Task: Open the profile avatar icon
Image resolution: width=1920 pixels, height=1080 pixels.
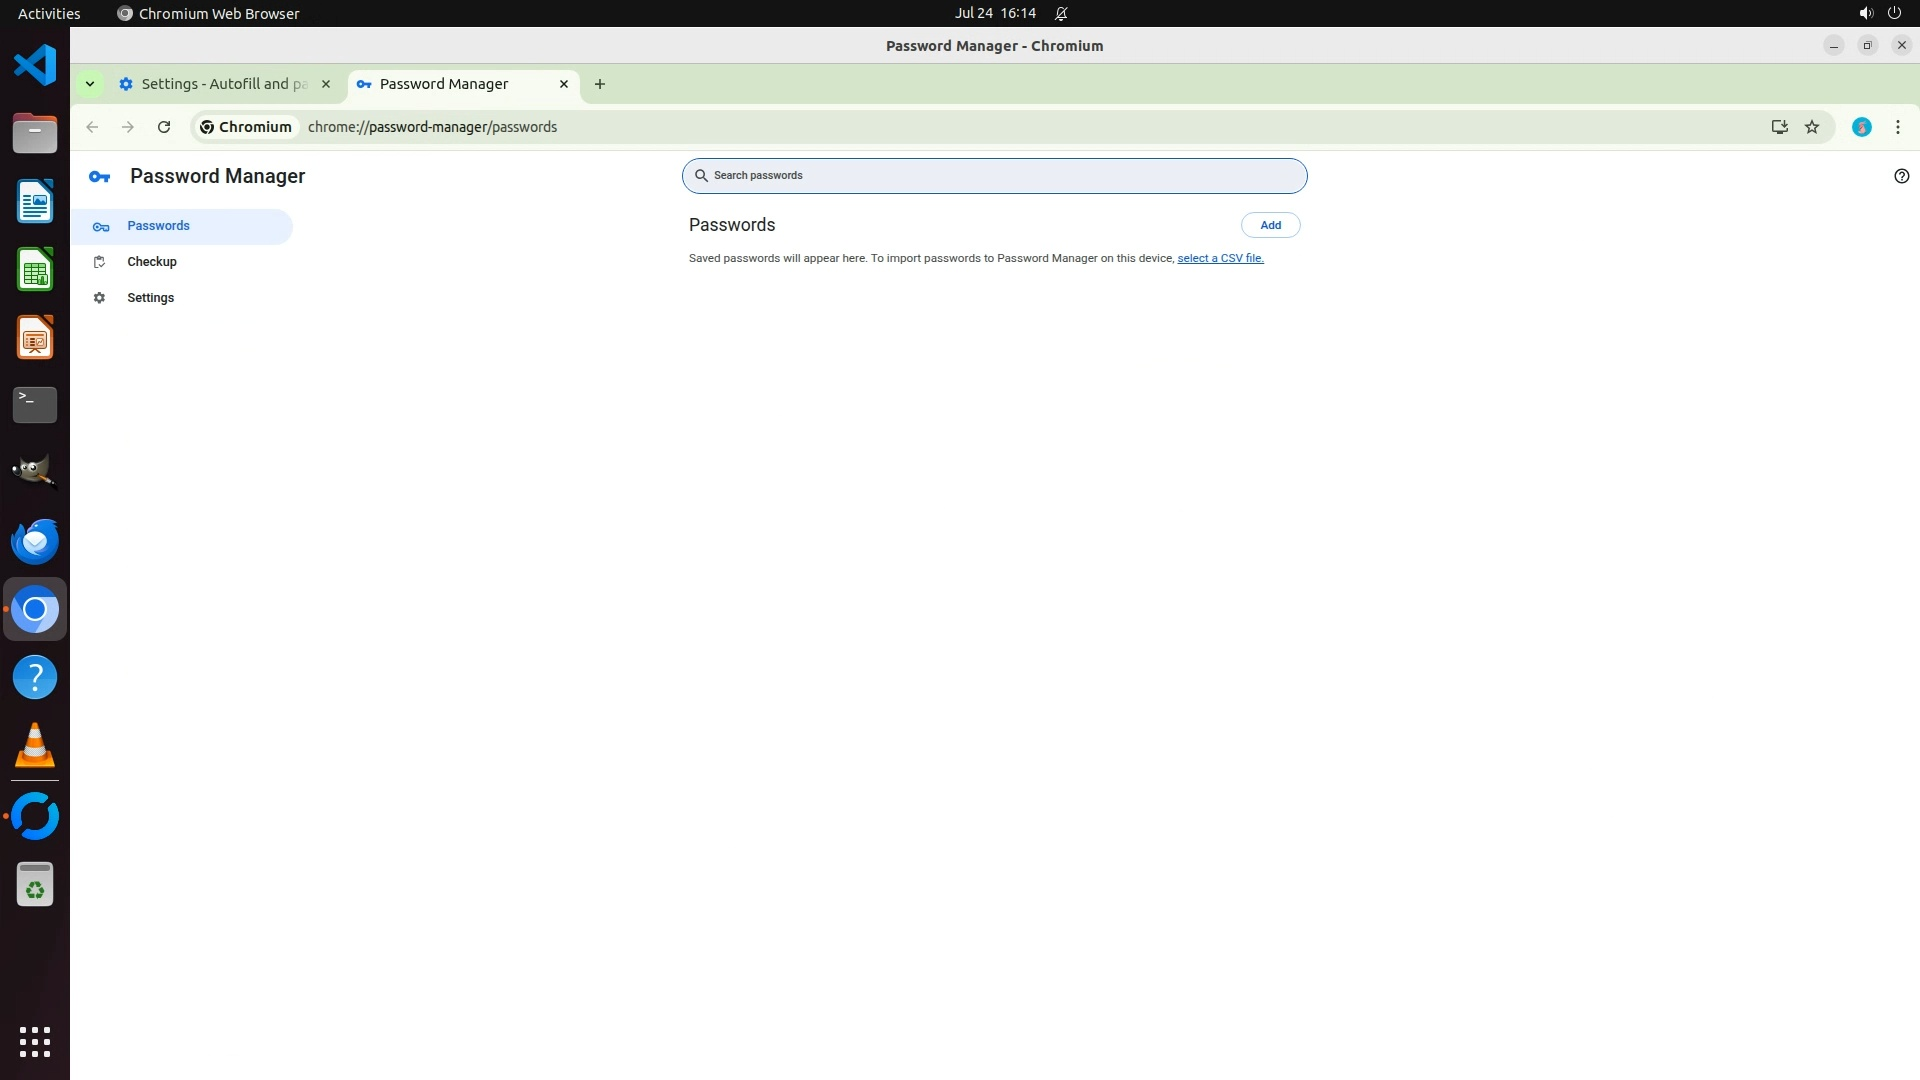Action: coord(1861,127)
